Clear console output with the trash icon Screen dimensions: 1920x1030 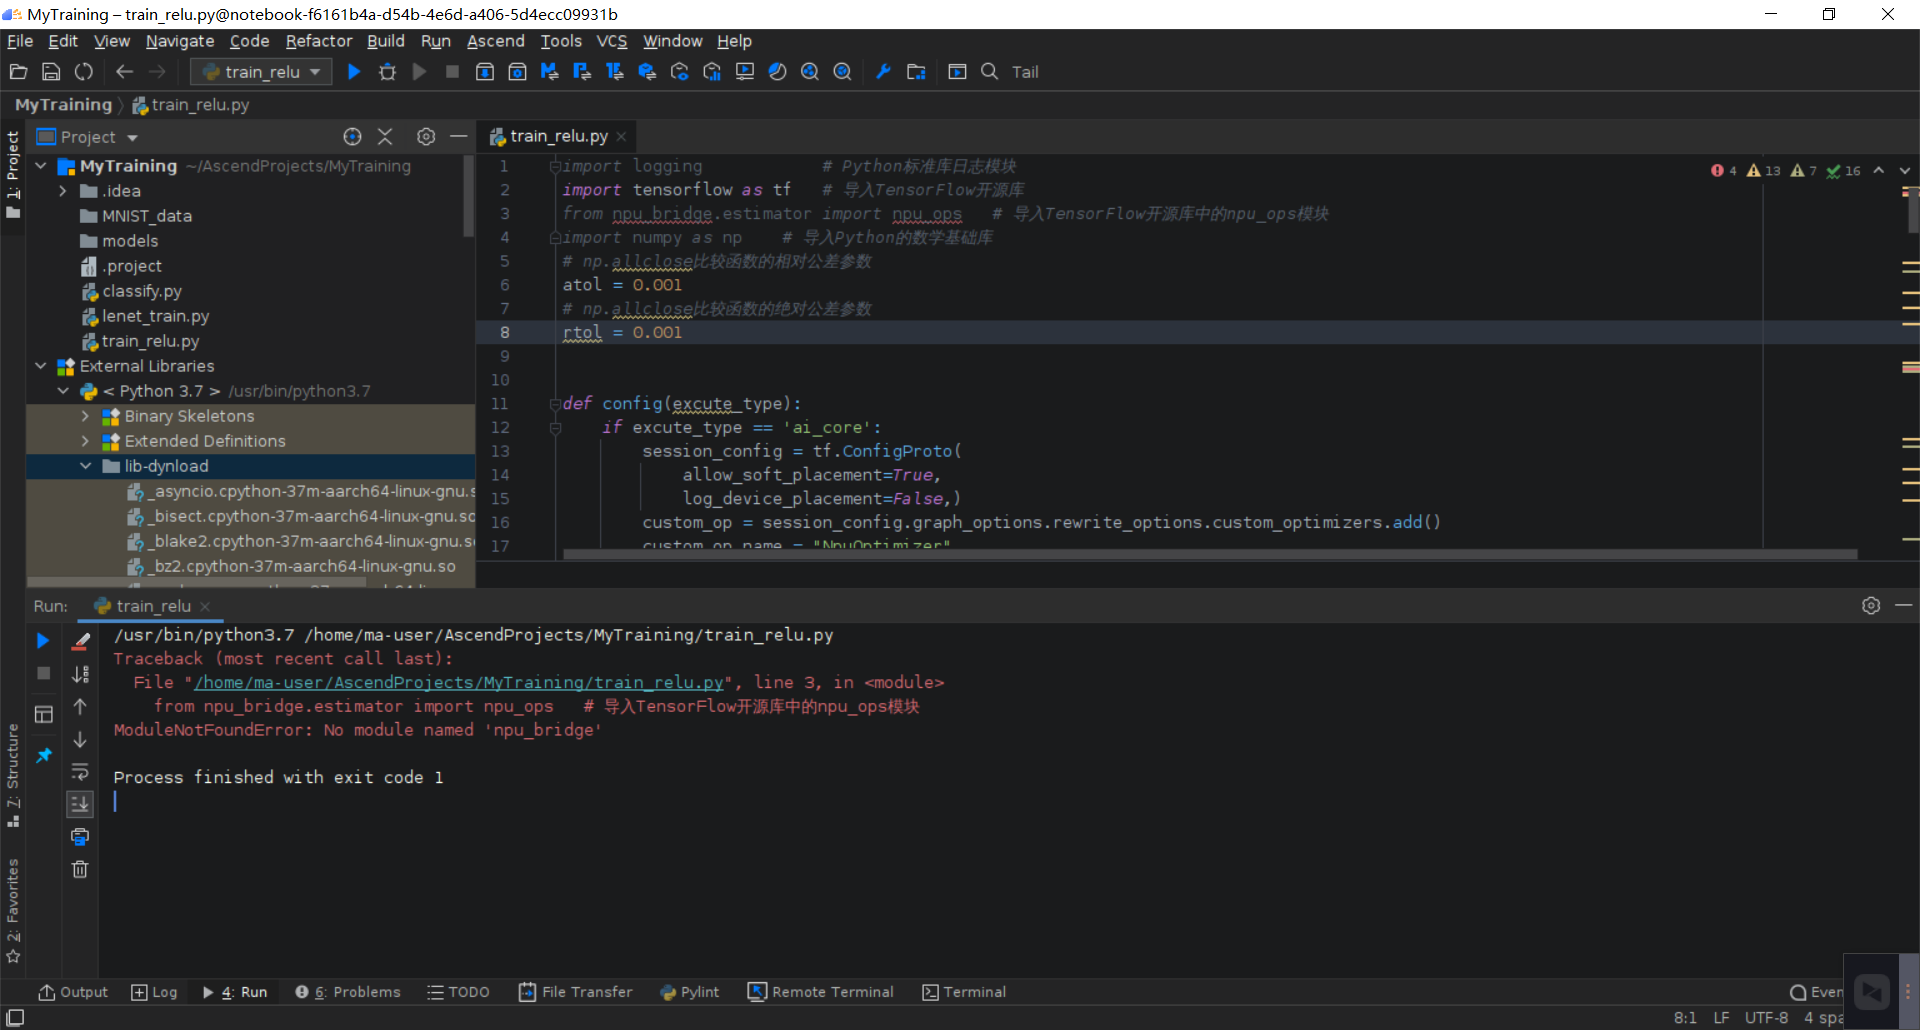[x=80, y=870]
